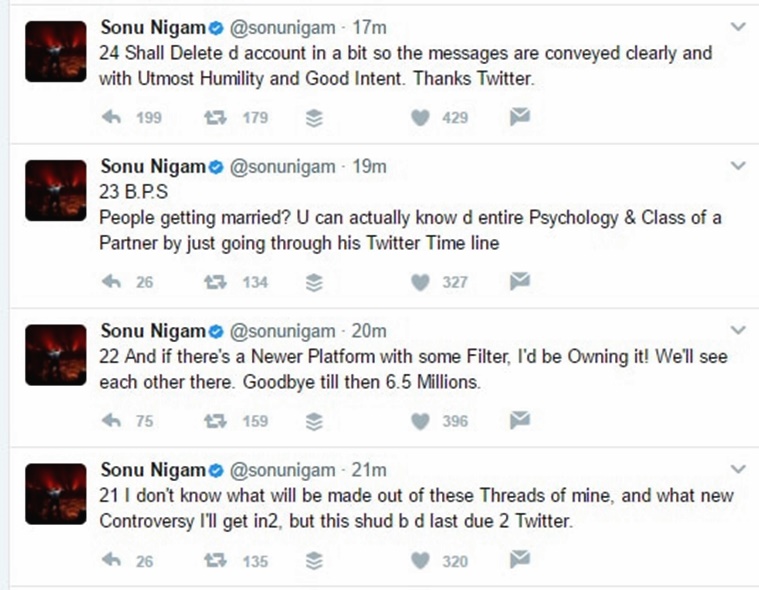The image size is (759, 590).
Task: Retweet the 'Shall Delete d account' tweet
Action: pos(215,117)
